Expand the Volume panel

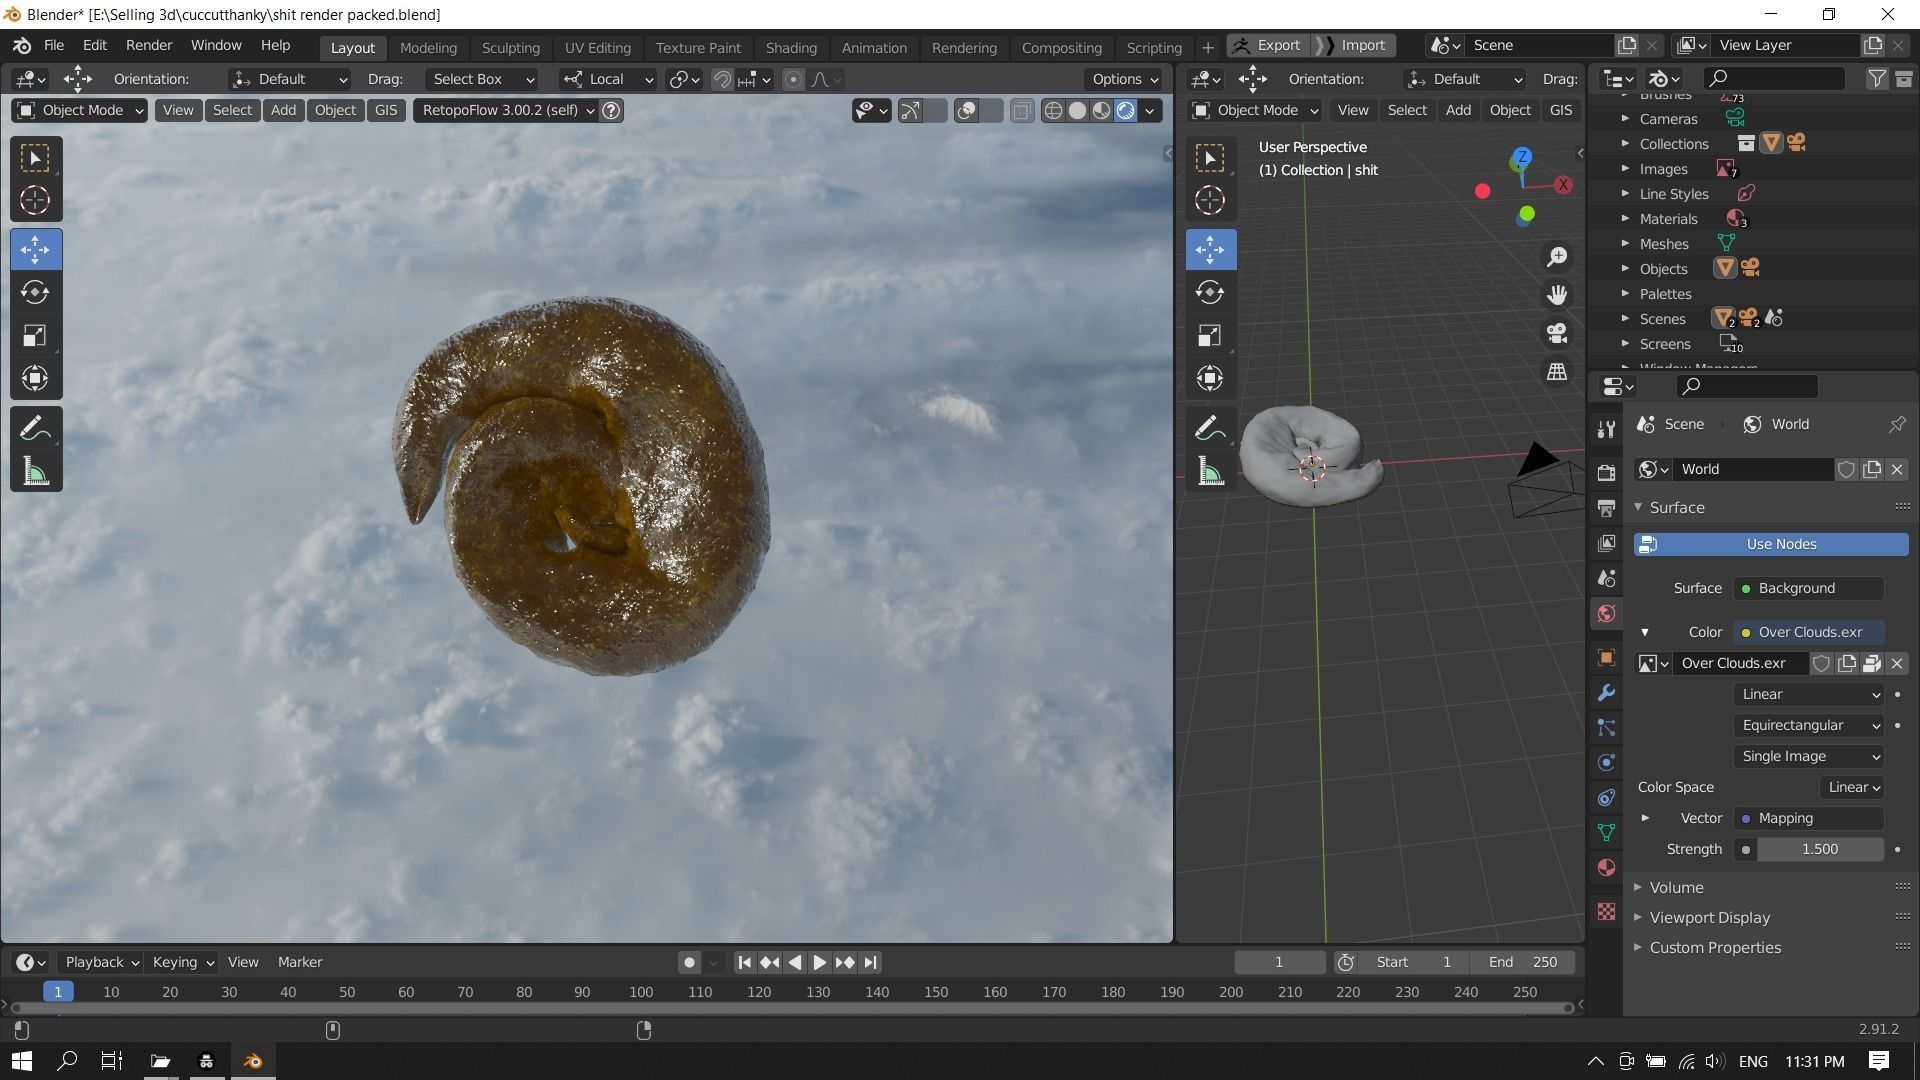pyautogui.click(x=1676, y=887)
